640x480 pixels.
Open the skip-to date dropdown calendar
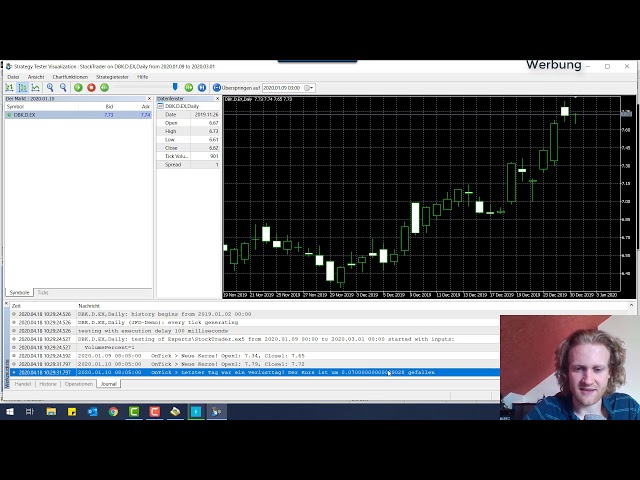309,88
